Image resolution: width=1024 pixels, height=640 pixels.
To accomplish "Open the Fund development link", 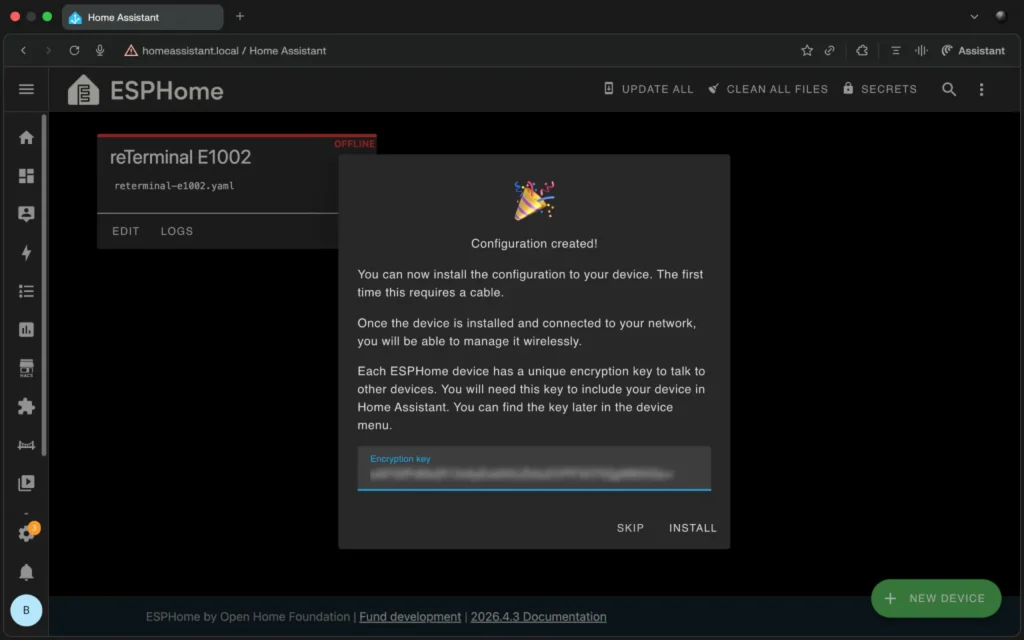I will pos(409,616).
